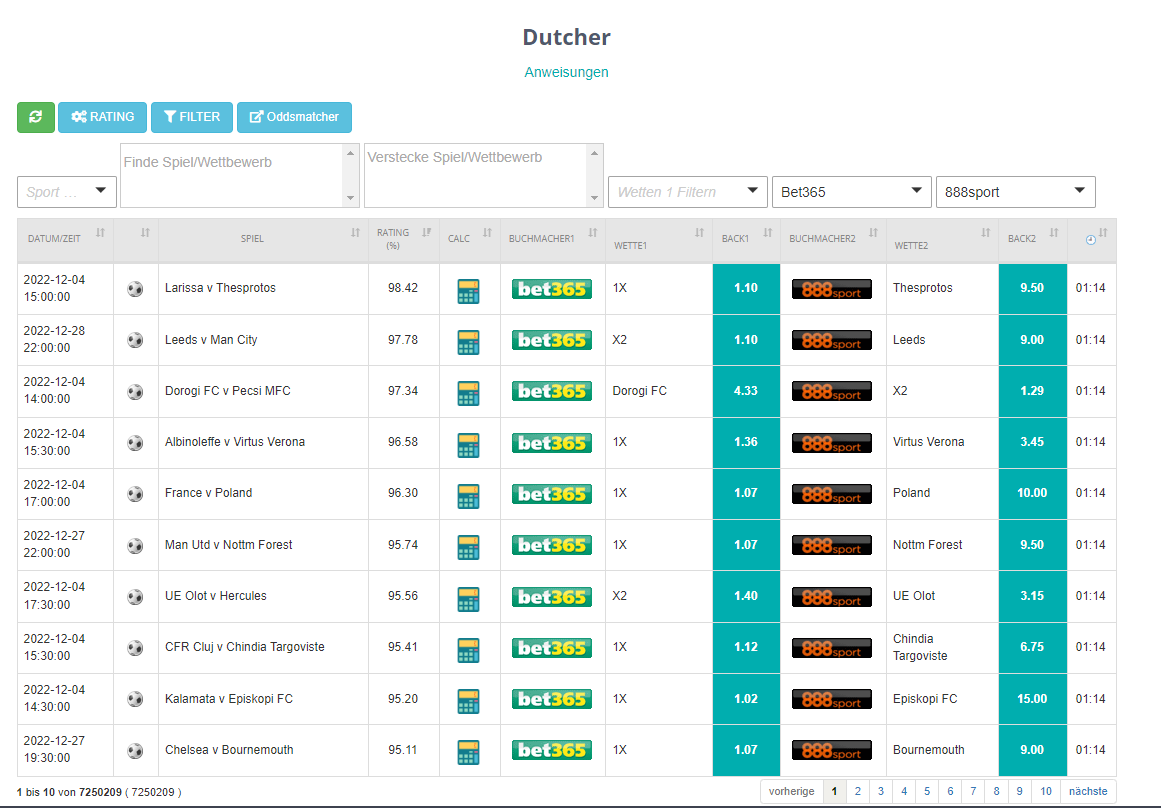Click football icon in Dorogi FC v Pecsi MFC row
1161x808 pixels.
pyautogui.click(x=135, y=391)
